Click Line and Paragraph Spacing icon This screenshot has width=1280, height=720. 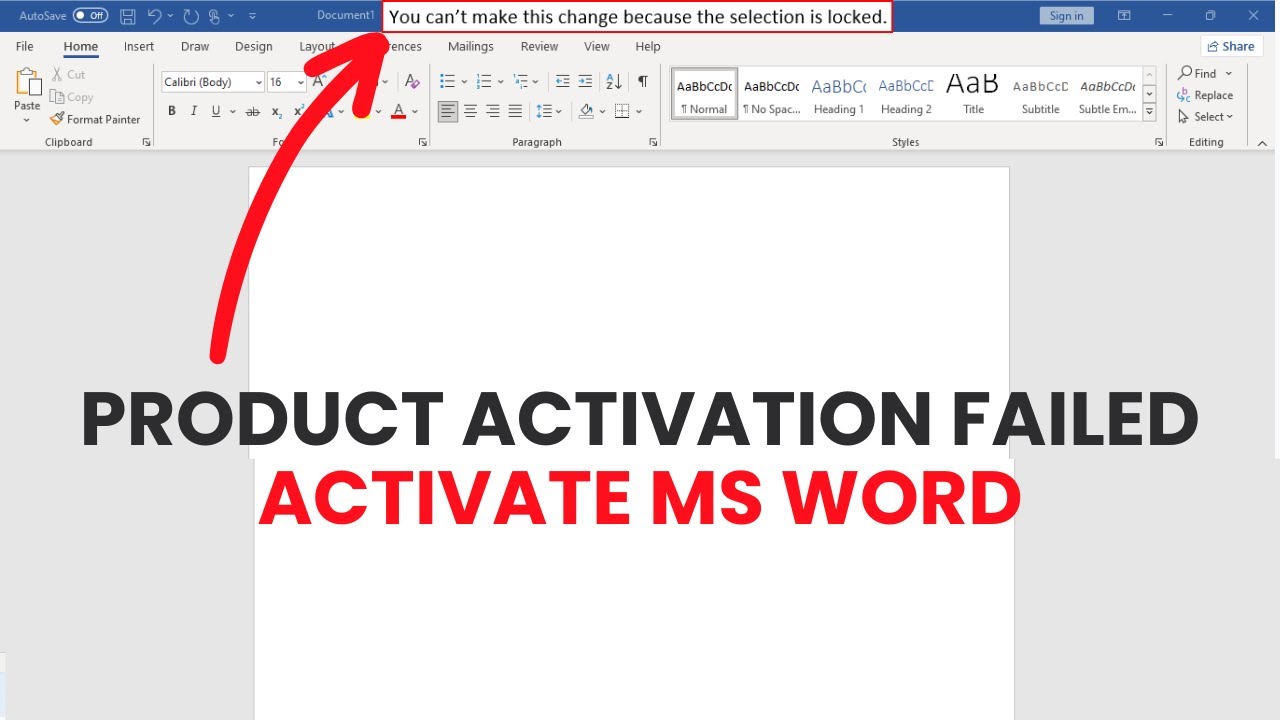coord(544,111)
